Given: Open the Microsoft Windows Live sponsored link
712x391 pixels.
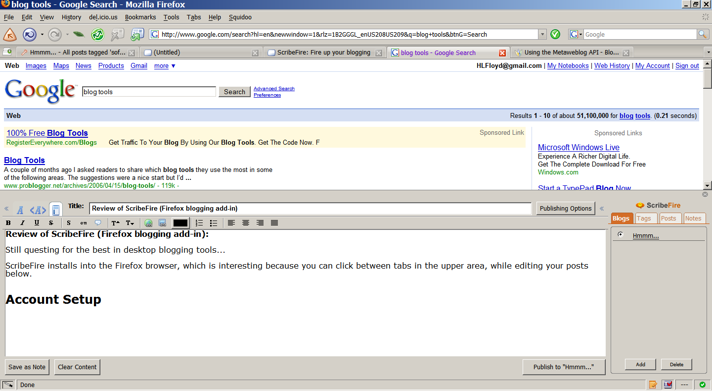Looking at the screenshot, I should (578, 147).
